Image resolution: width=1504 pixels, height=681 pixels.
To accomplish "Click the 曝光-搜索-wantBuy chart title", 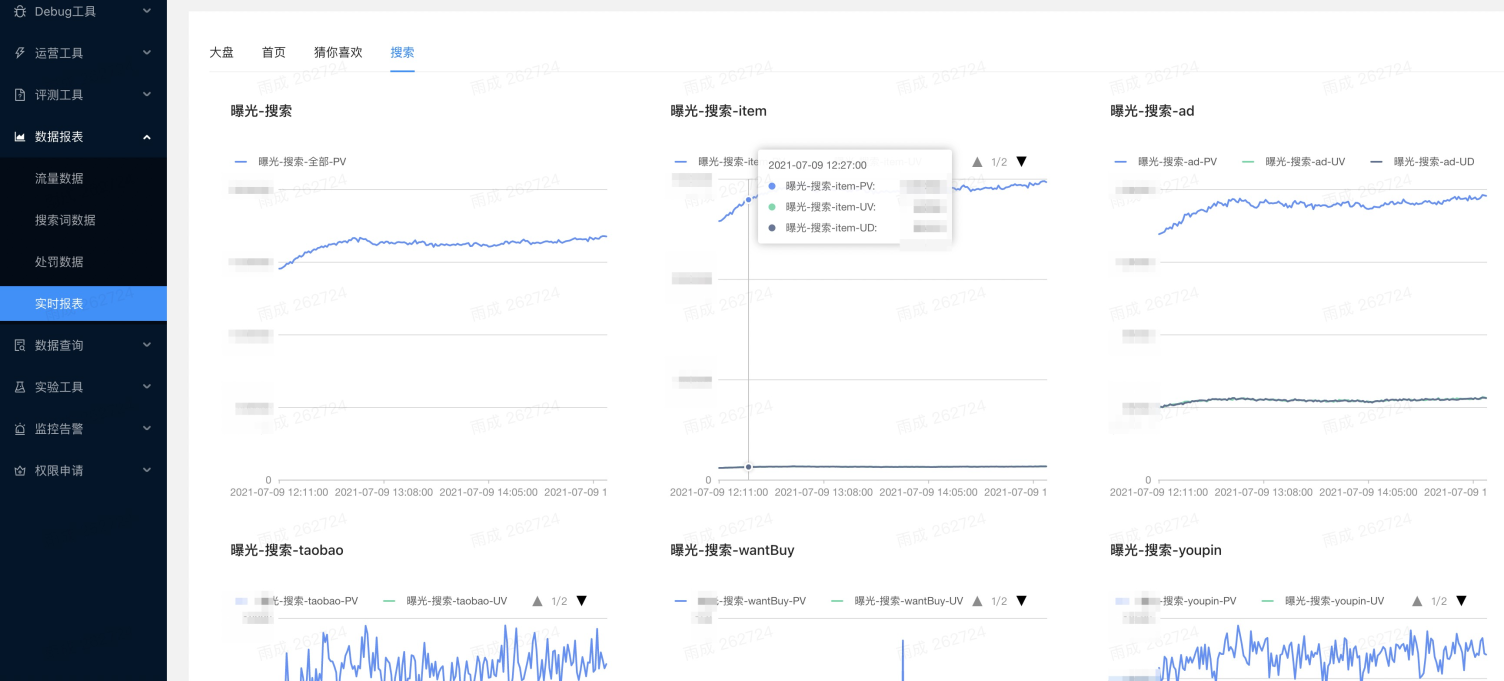I will (732, 550).
